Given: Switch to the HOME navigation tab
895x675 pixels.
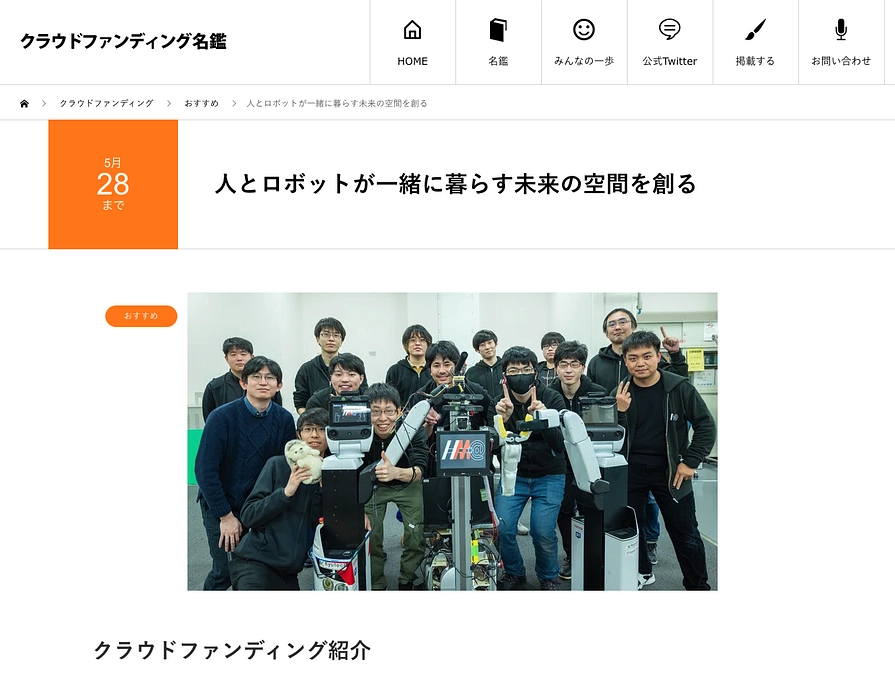Looking at the screenshot, I should click(411, 42).
